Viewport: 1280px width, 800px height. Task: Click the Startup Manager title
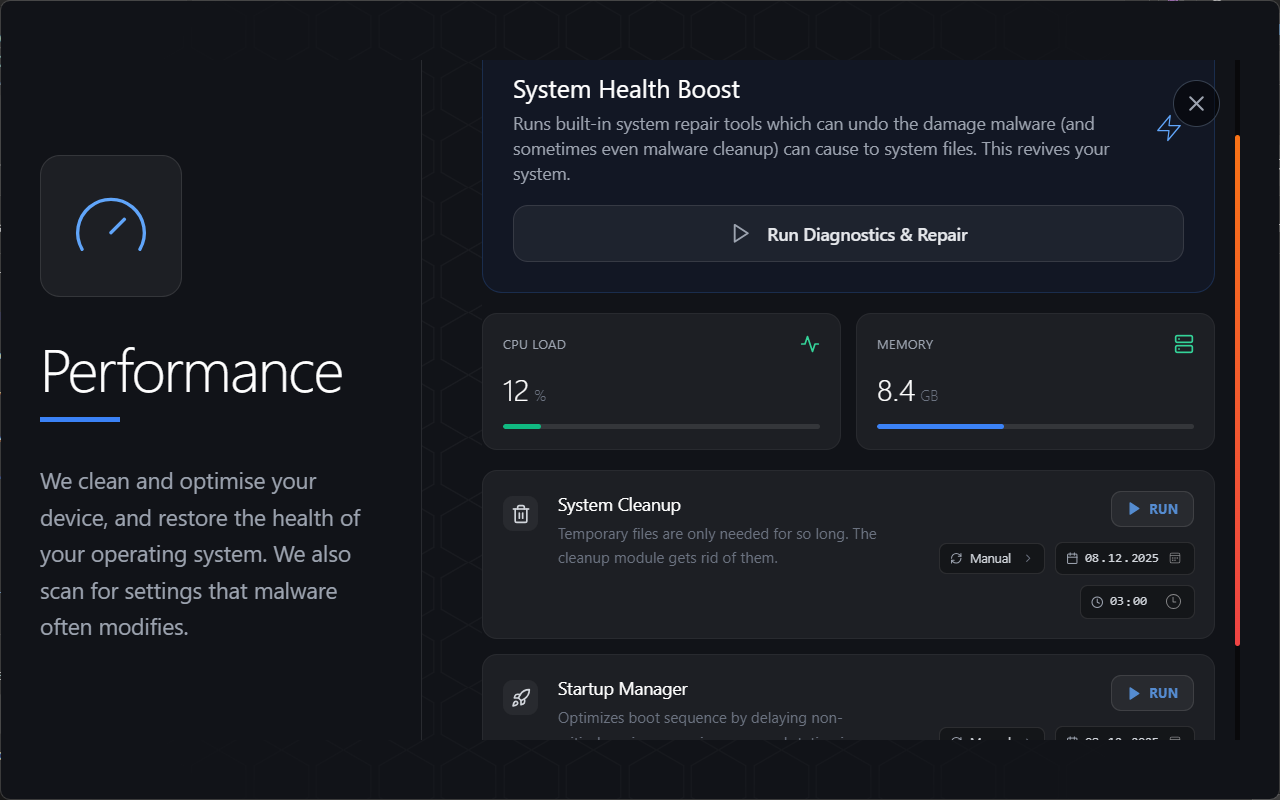(x=622, y=689)
